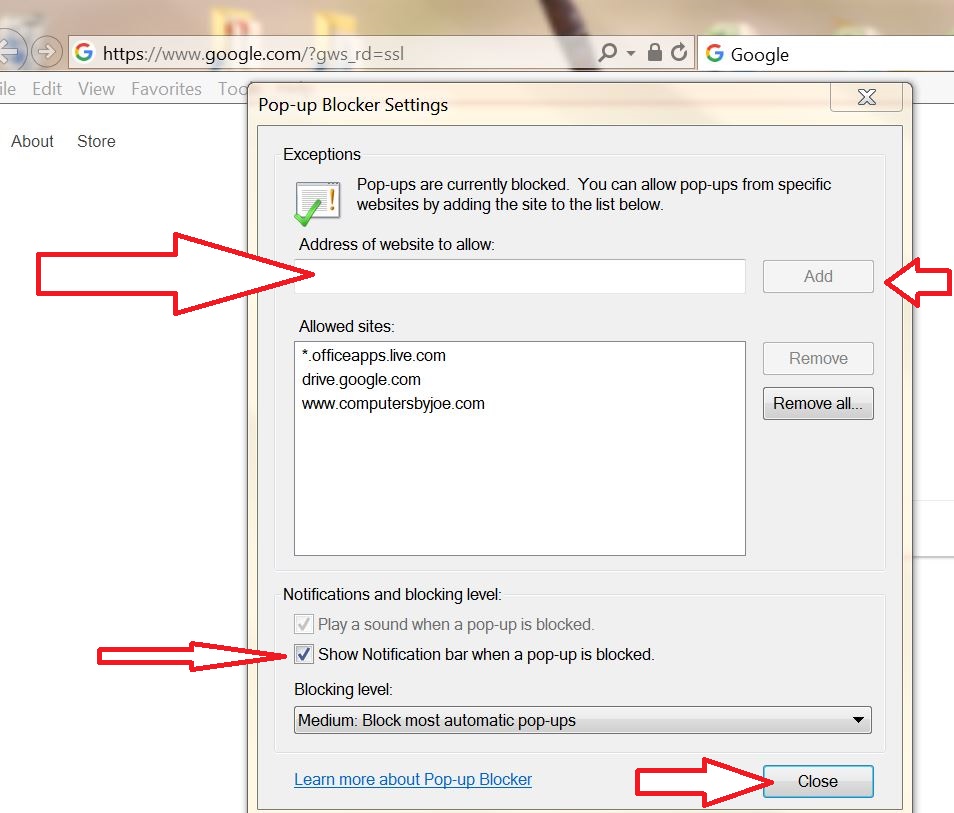The width and height of the screenshot is (954, 813).
Task: Click the Google favicon in address bar
Action: 84,52
